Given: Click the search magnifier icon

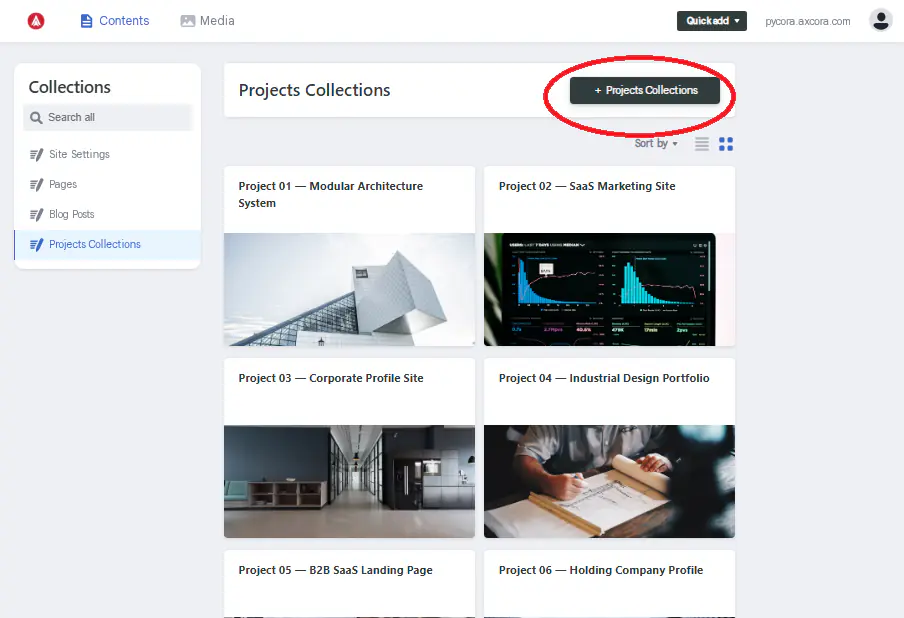Looking at the screenshot, I should (x=36, y=118).
